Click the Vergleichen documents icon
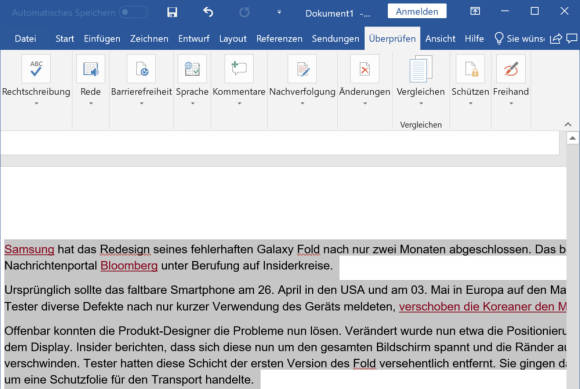 (x=421, y=69)
